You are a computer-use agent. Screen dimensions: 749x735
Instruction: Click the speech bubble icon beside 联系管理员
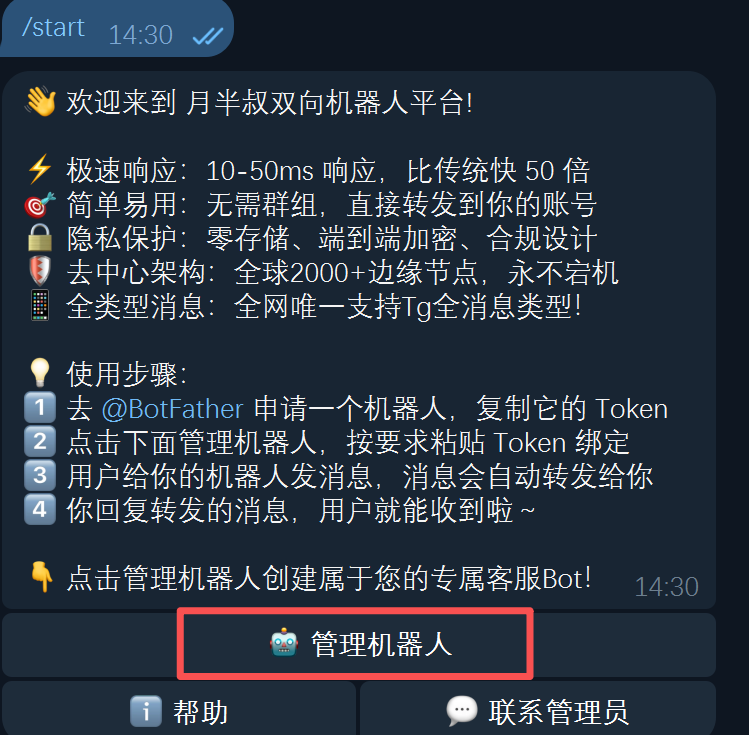pyautogui.click(x=461, y=711)
